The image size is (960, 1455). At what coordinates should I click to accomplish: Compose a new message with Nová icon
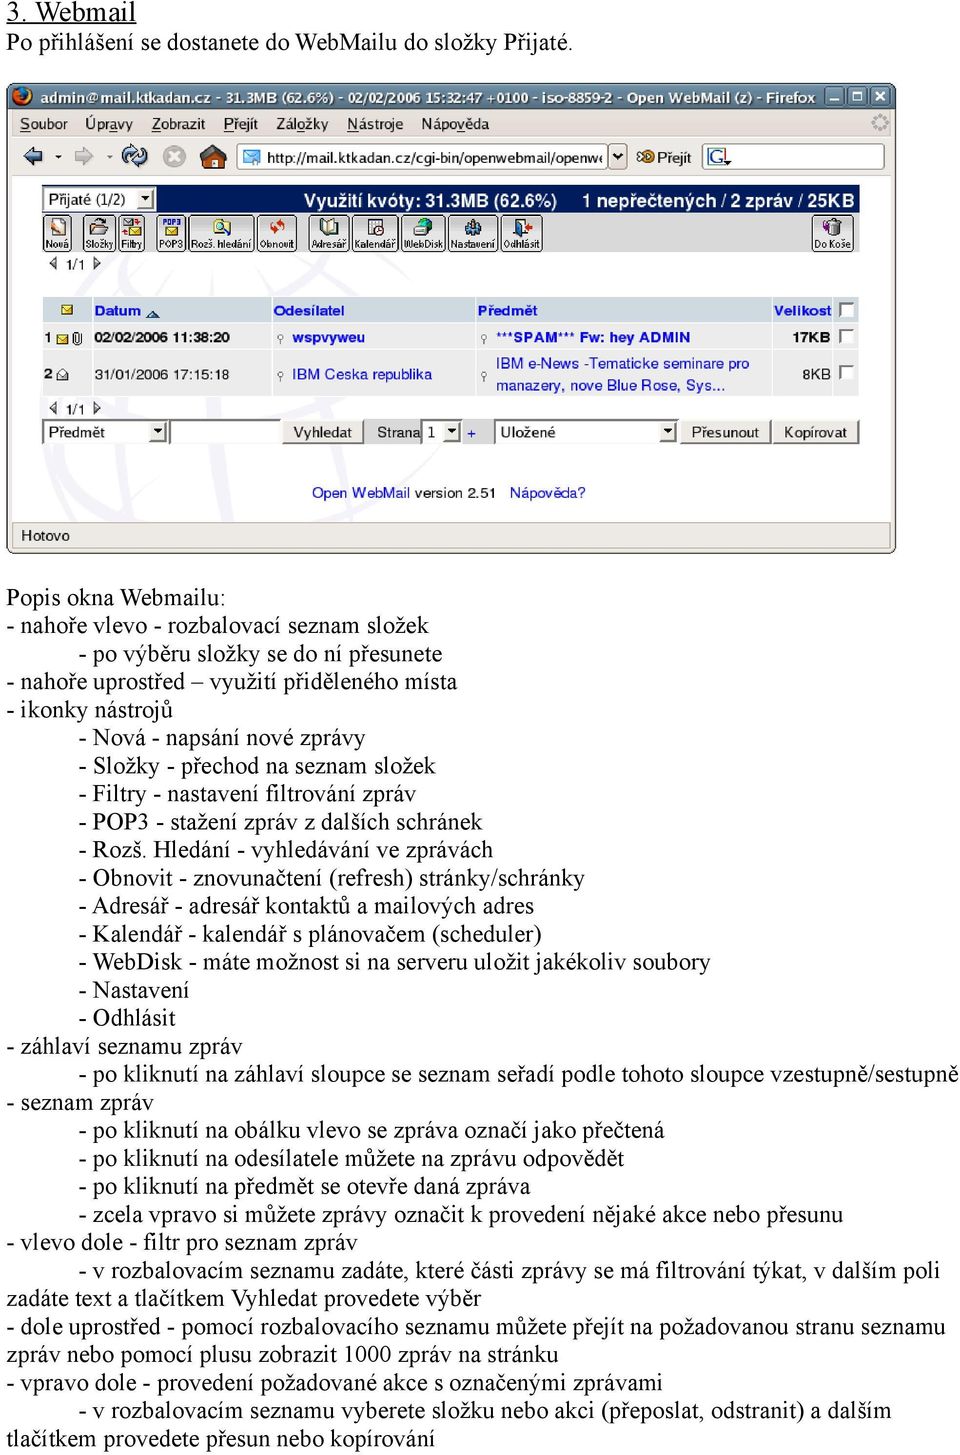57,233
